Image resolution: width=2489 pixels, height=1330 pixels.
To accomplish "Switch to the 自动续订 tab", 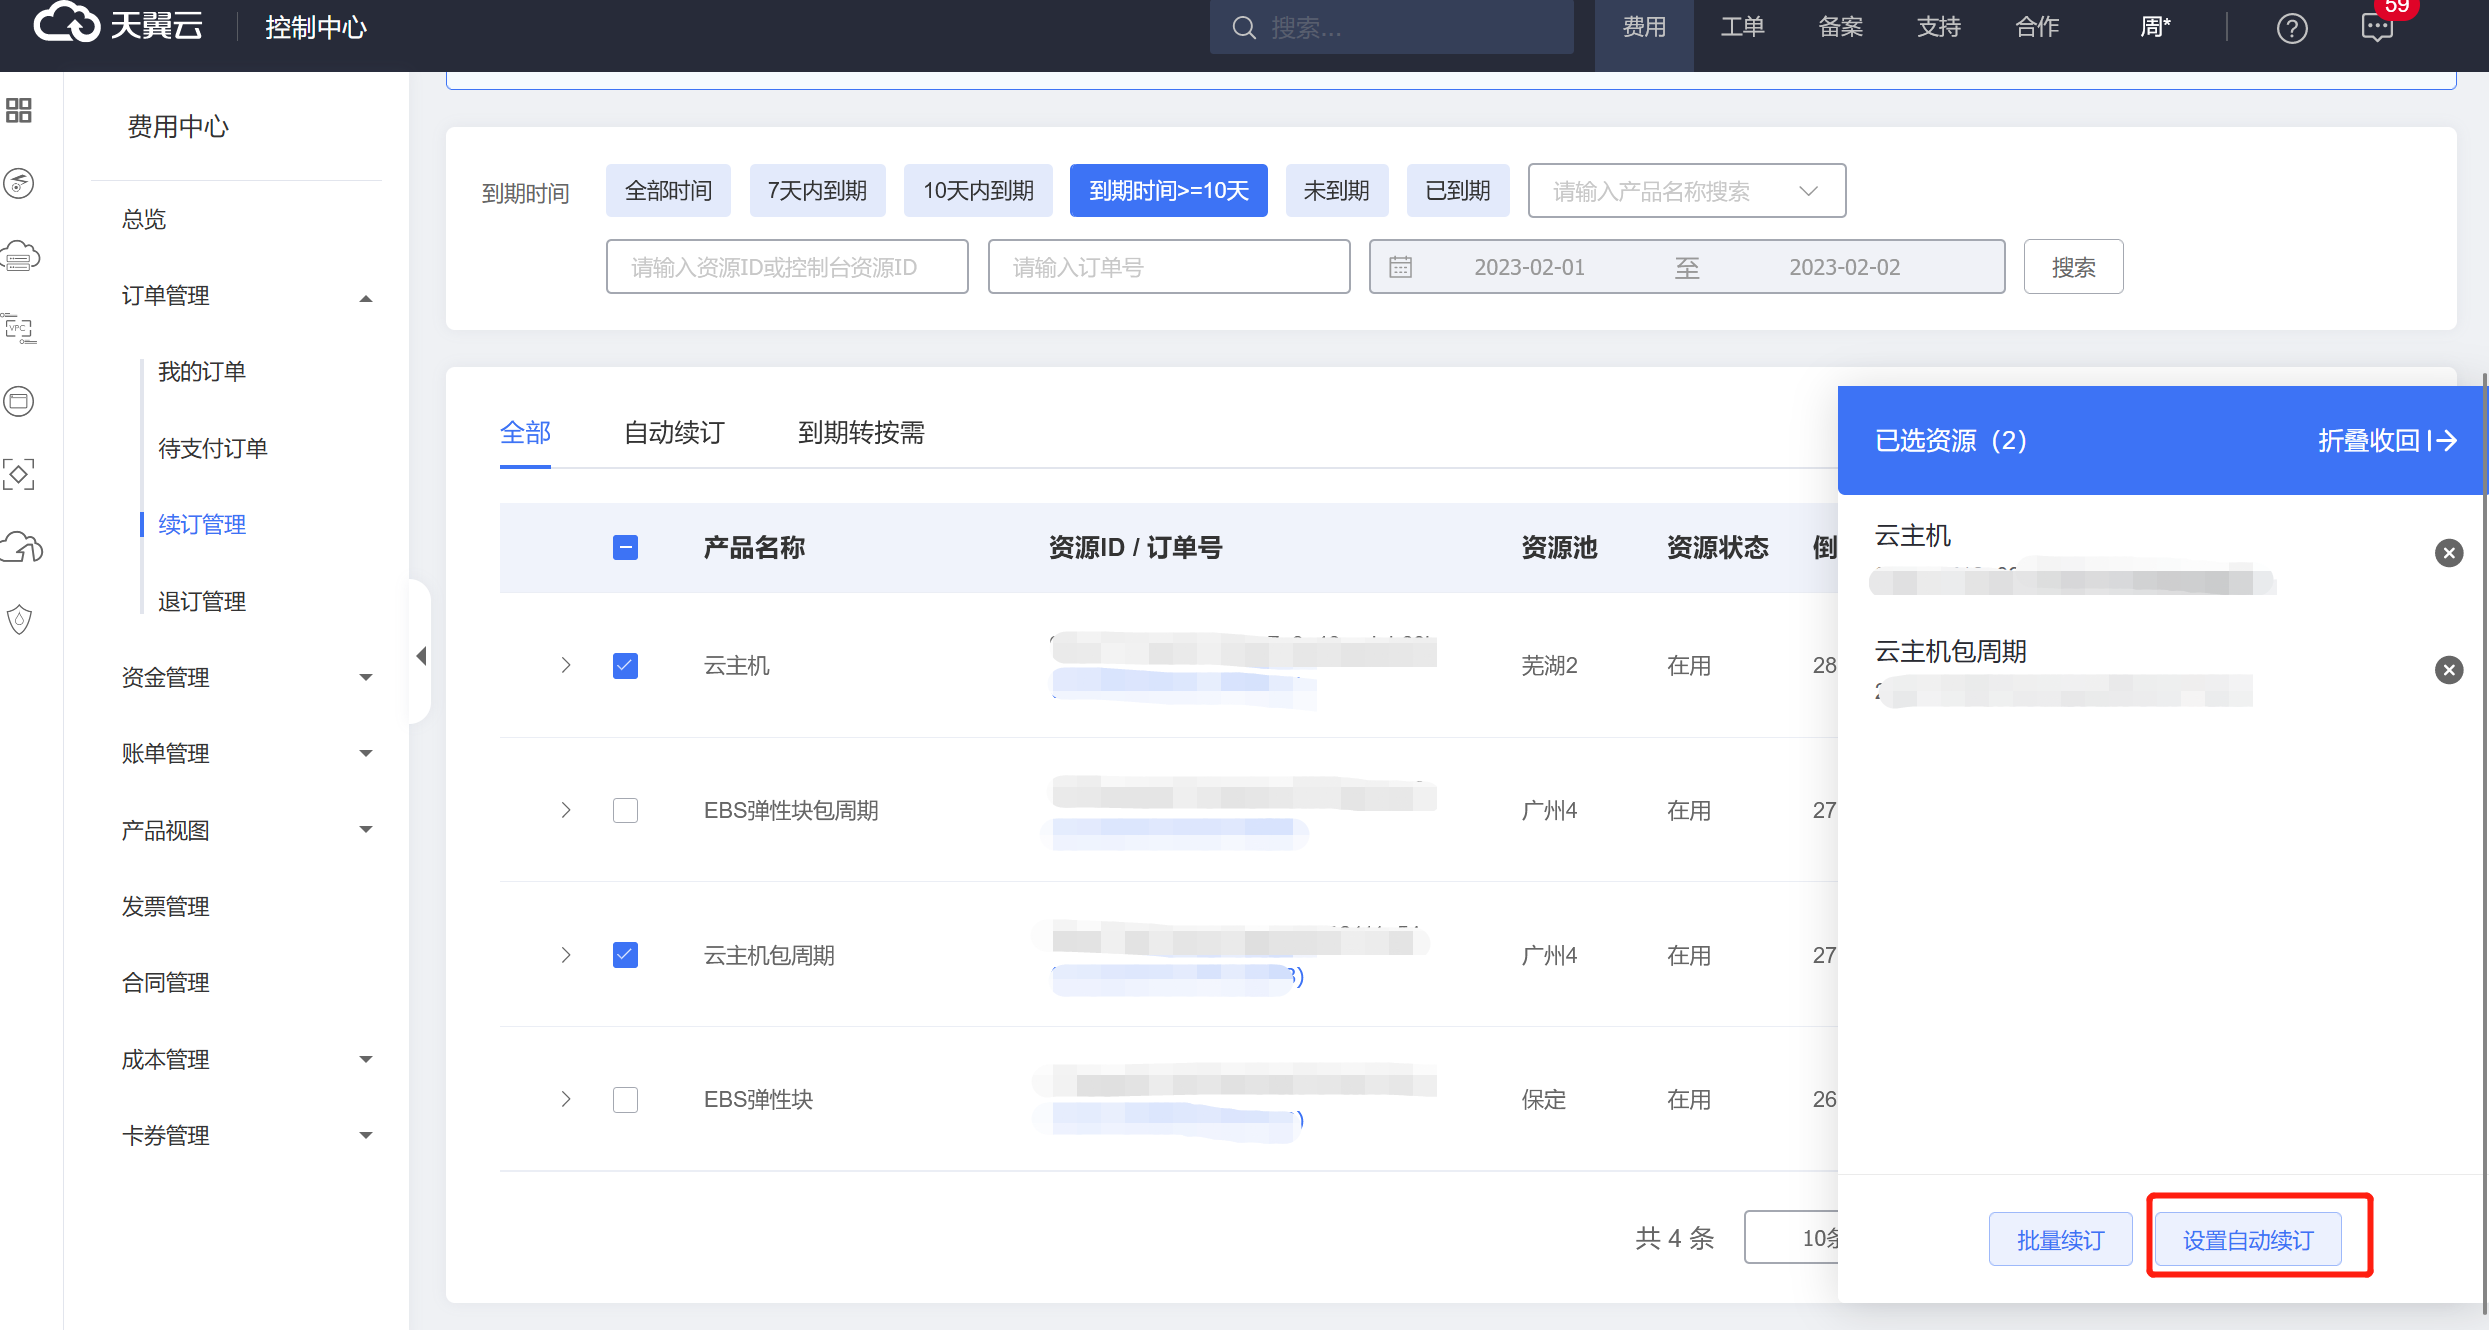I will click(674, 433).
